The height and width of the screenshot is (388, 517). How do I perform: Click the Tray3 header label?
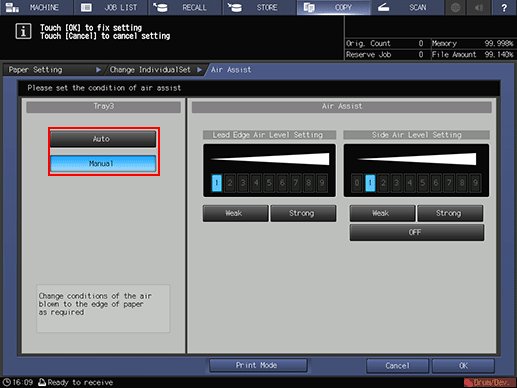click(103, 106)
